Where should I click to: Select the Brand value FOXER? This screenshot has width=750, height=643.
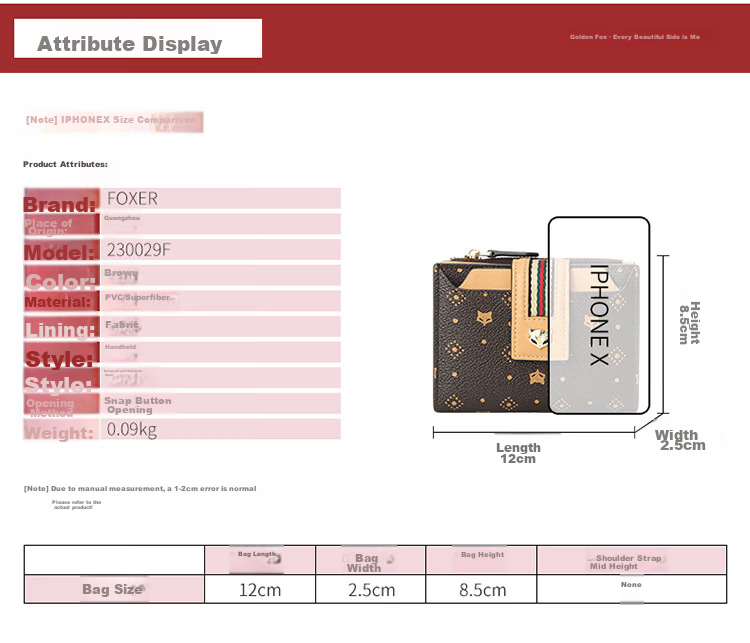(x=132, y=198)
